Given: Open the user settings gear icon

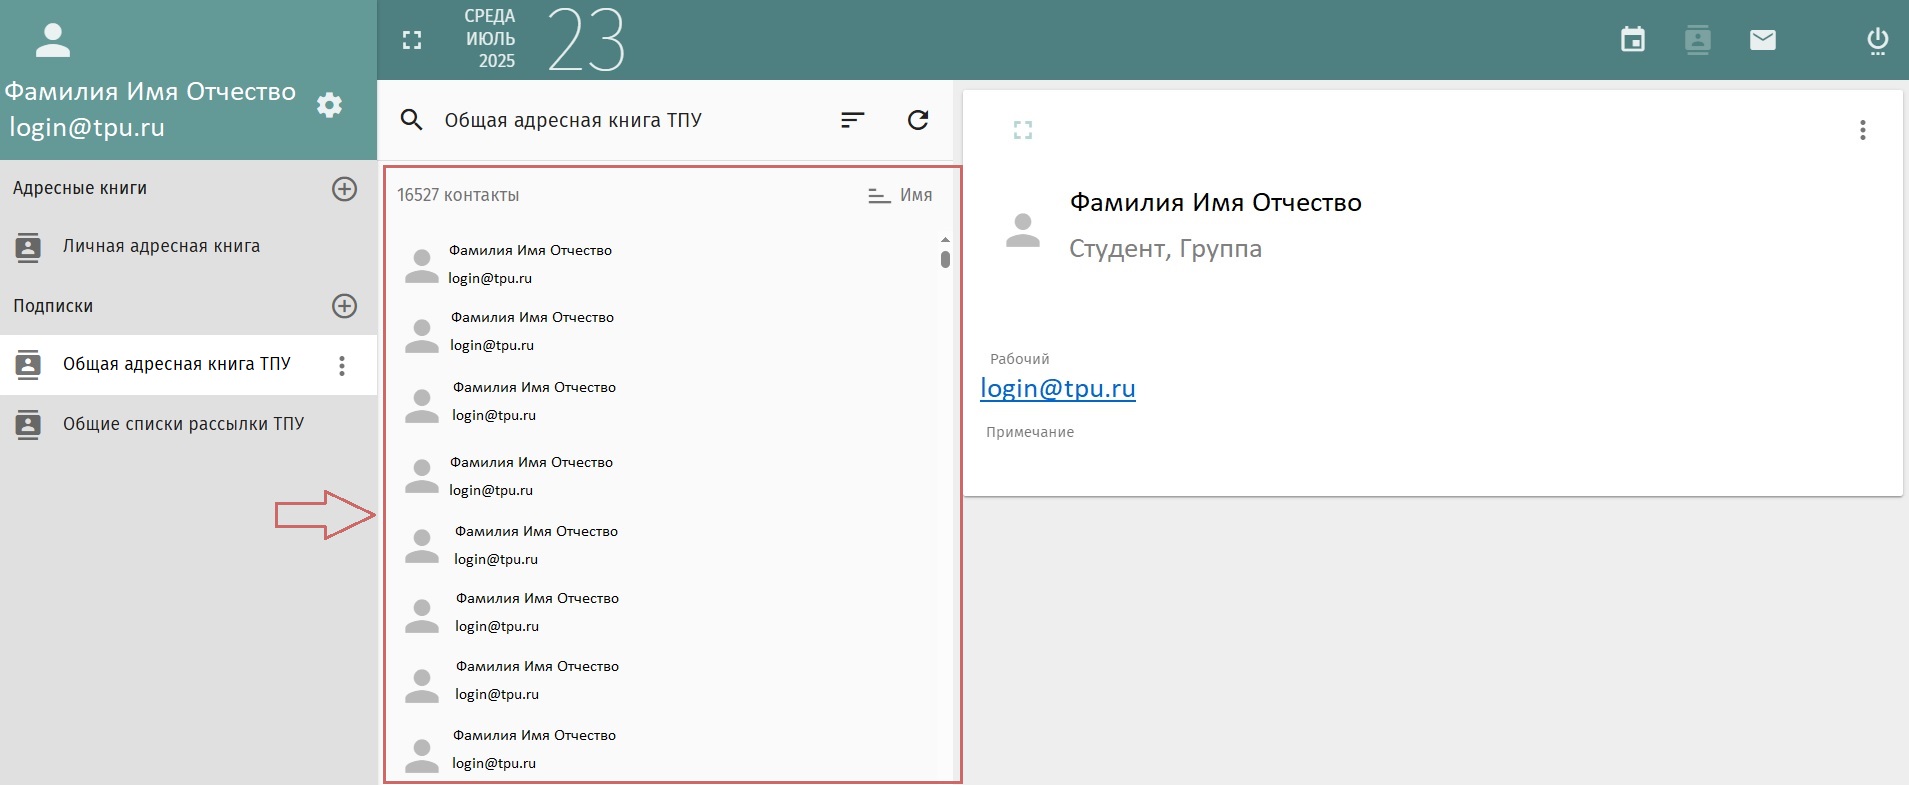Looking at the screenshot, I should point(330,105).
